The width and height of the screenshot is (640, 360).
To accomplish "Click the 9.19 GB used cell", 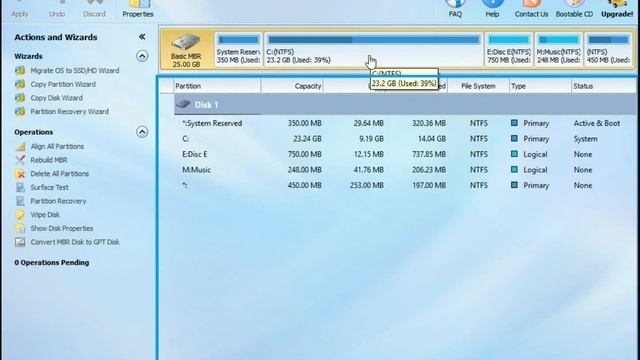I will tap(371, 139).
